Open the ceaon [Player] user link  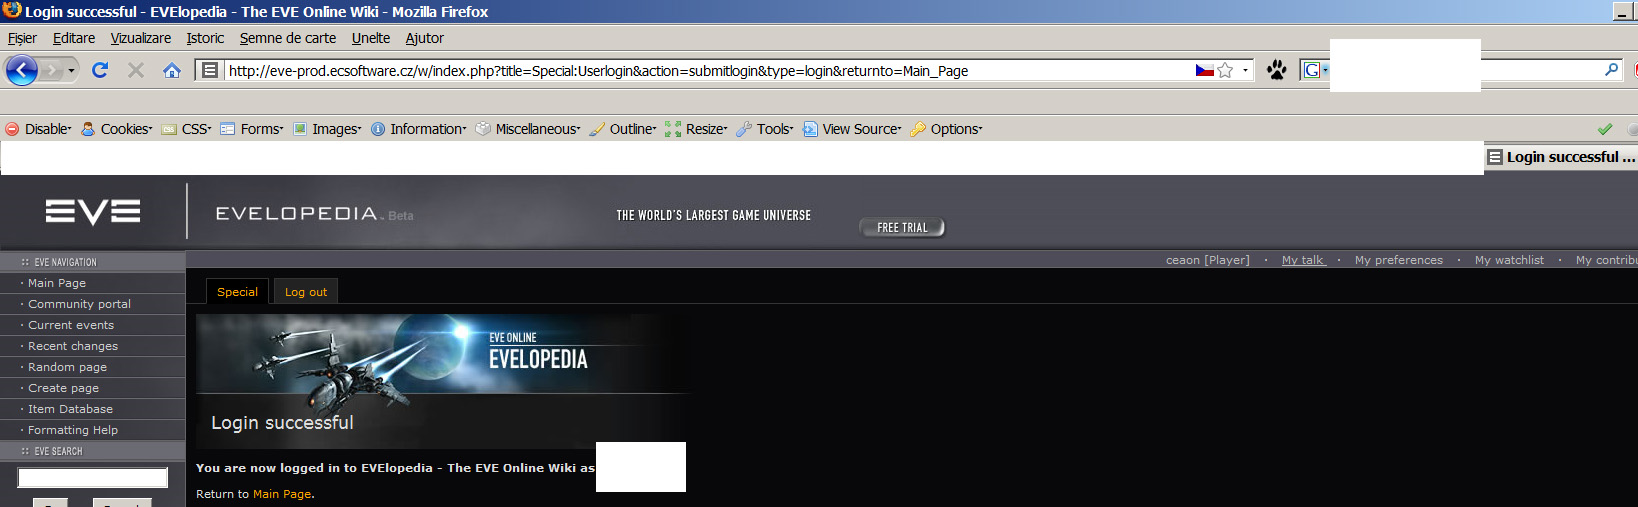coord(1207,260)
